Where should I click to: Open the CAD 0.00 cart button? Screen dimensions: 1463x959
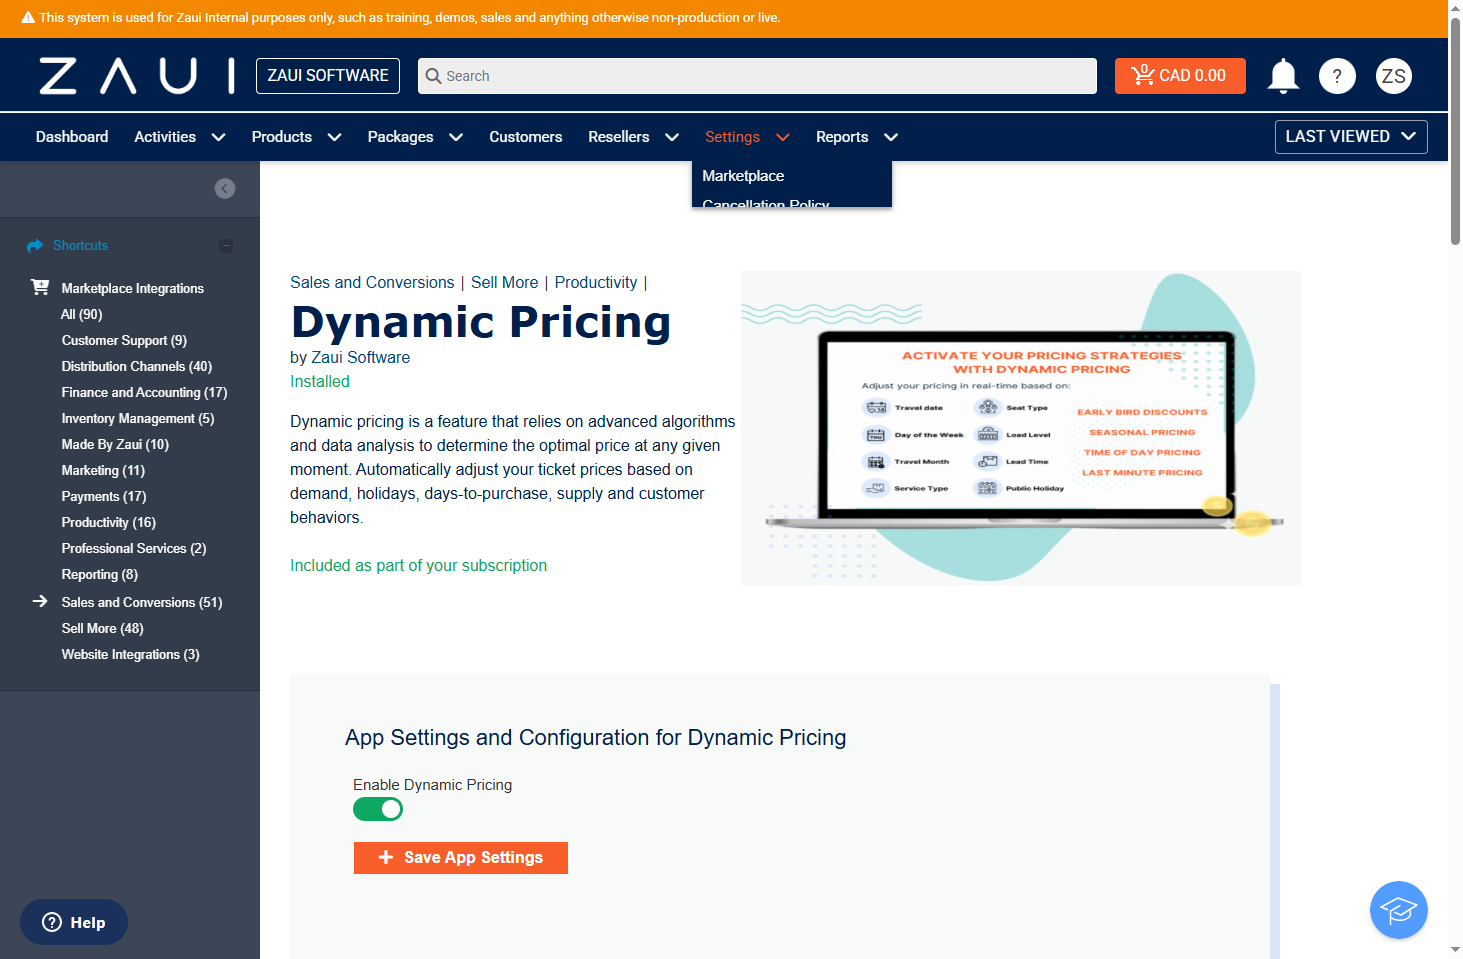1180,76
